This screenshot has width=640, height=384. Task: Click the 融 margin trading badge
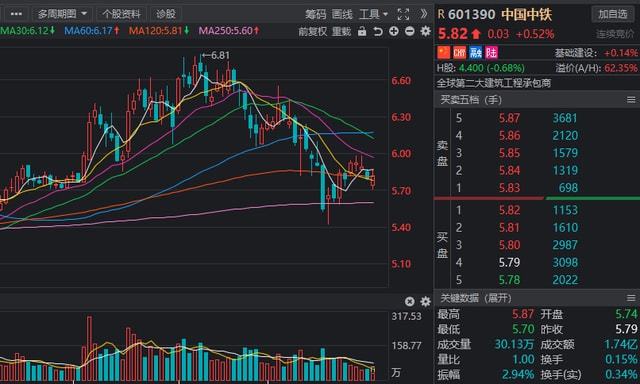click(x=475, y=52)
